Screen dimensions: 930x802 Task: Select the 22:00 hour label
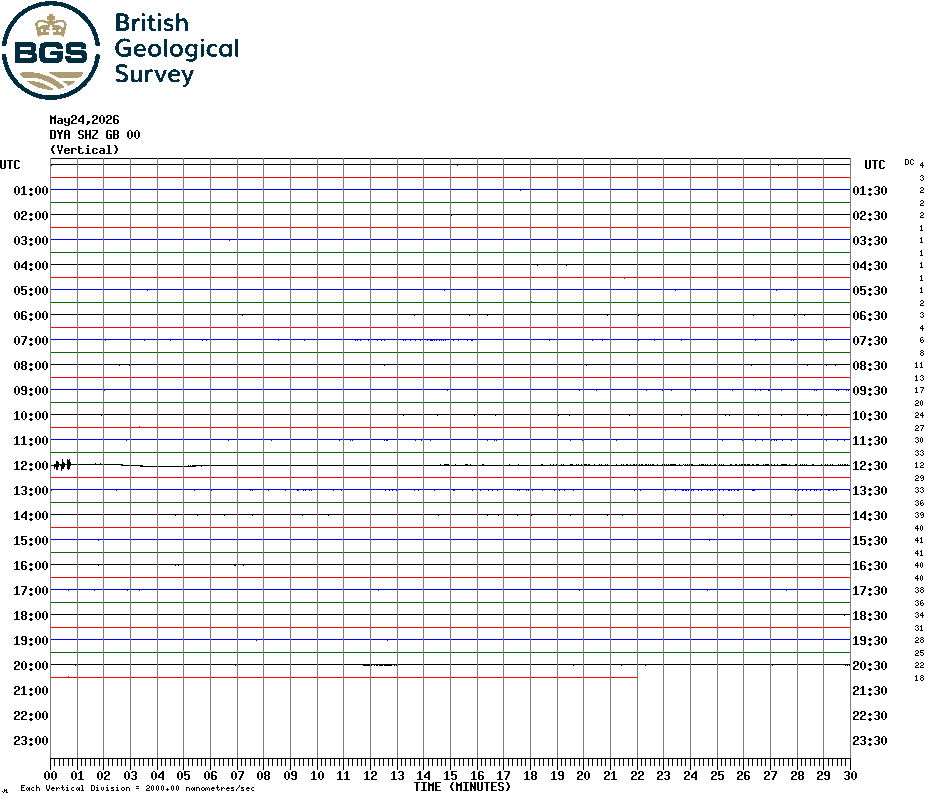click(31, 715)
